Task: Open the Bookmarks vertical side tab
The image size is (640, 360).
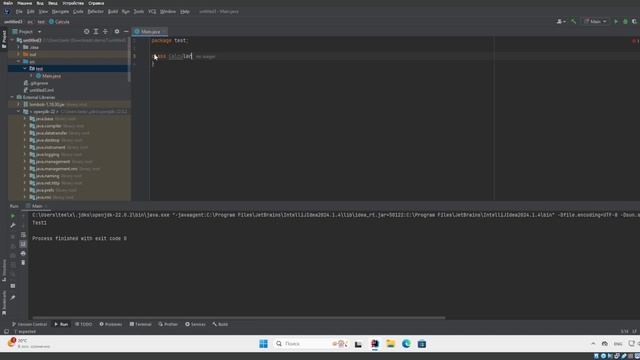Action: [4, 303]
